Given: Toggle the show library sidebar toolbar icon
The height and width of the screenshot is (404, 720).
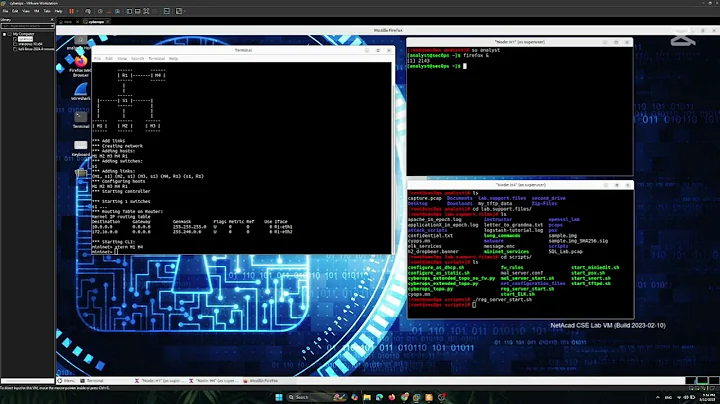Looking at the screenshot, I should click(129, 11).
